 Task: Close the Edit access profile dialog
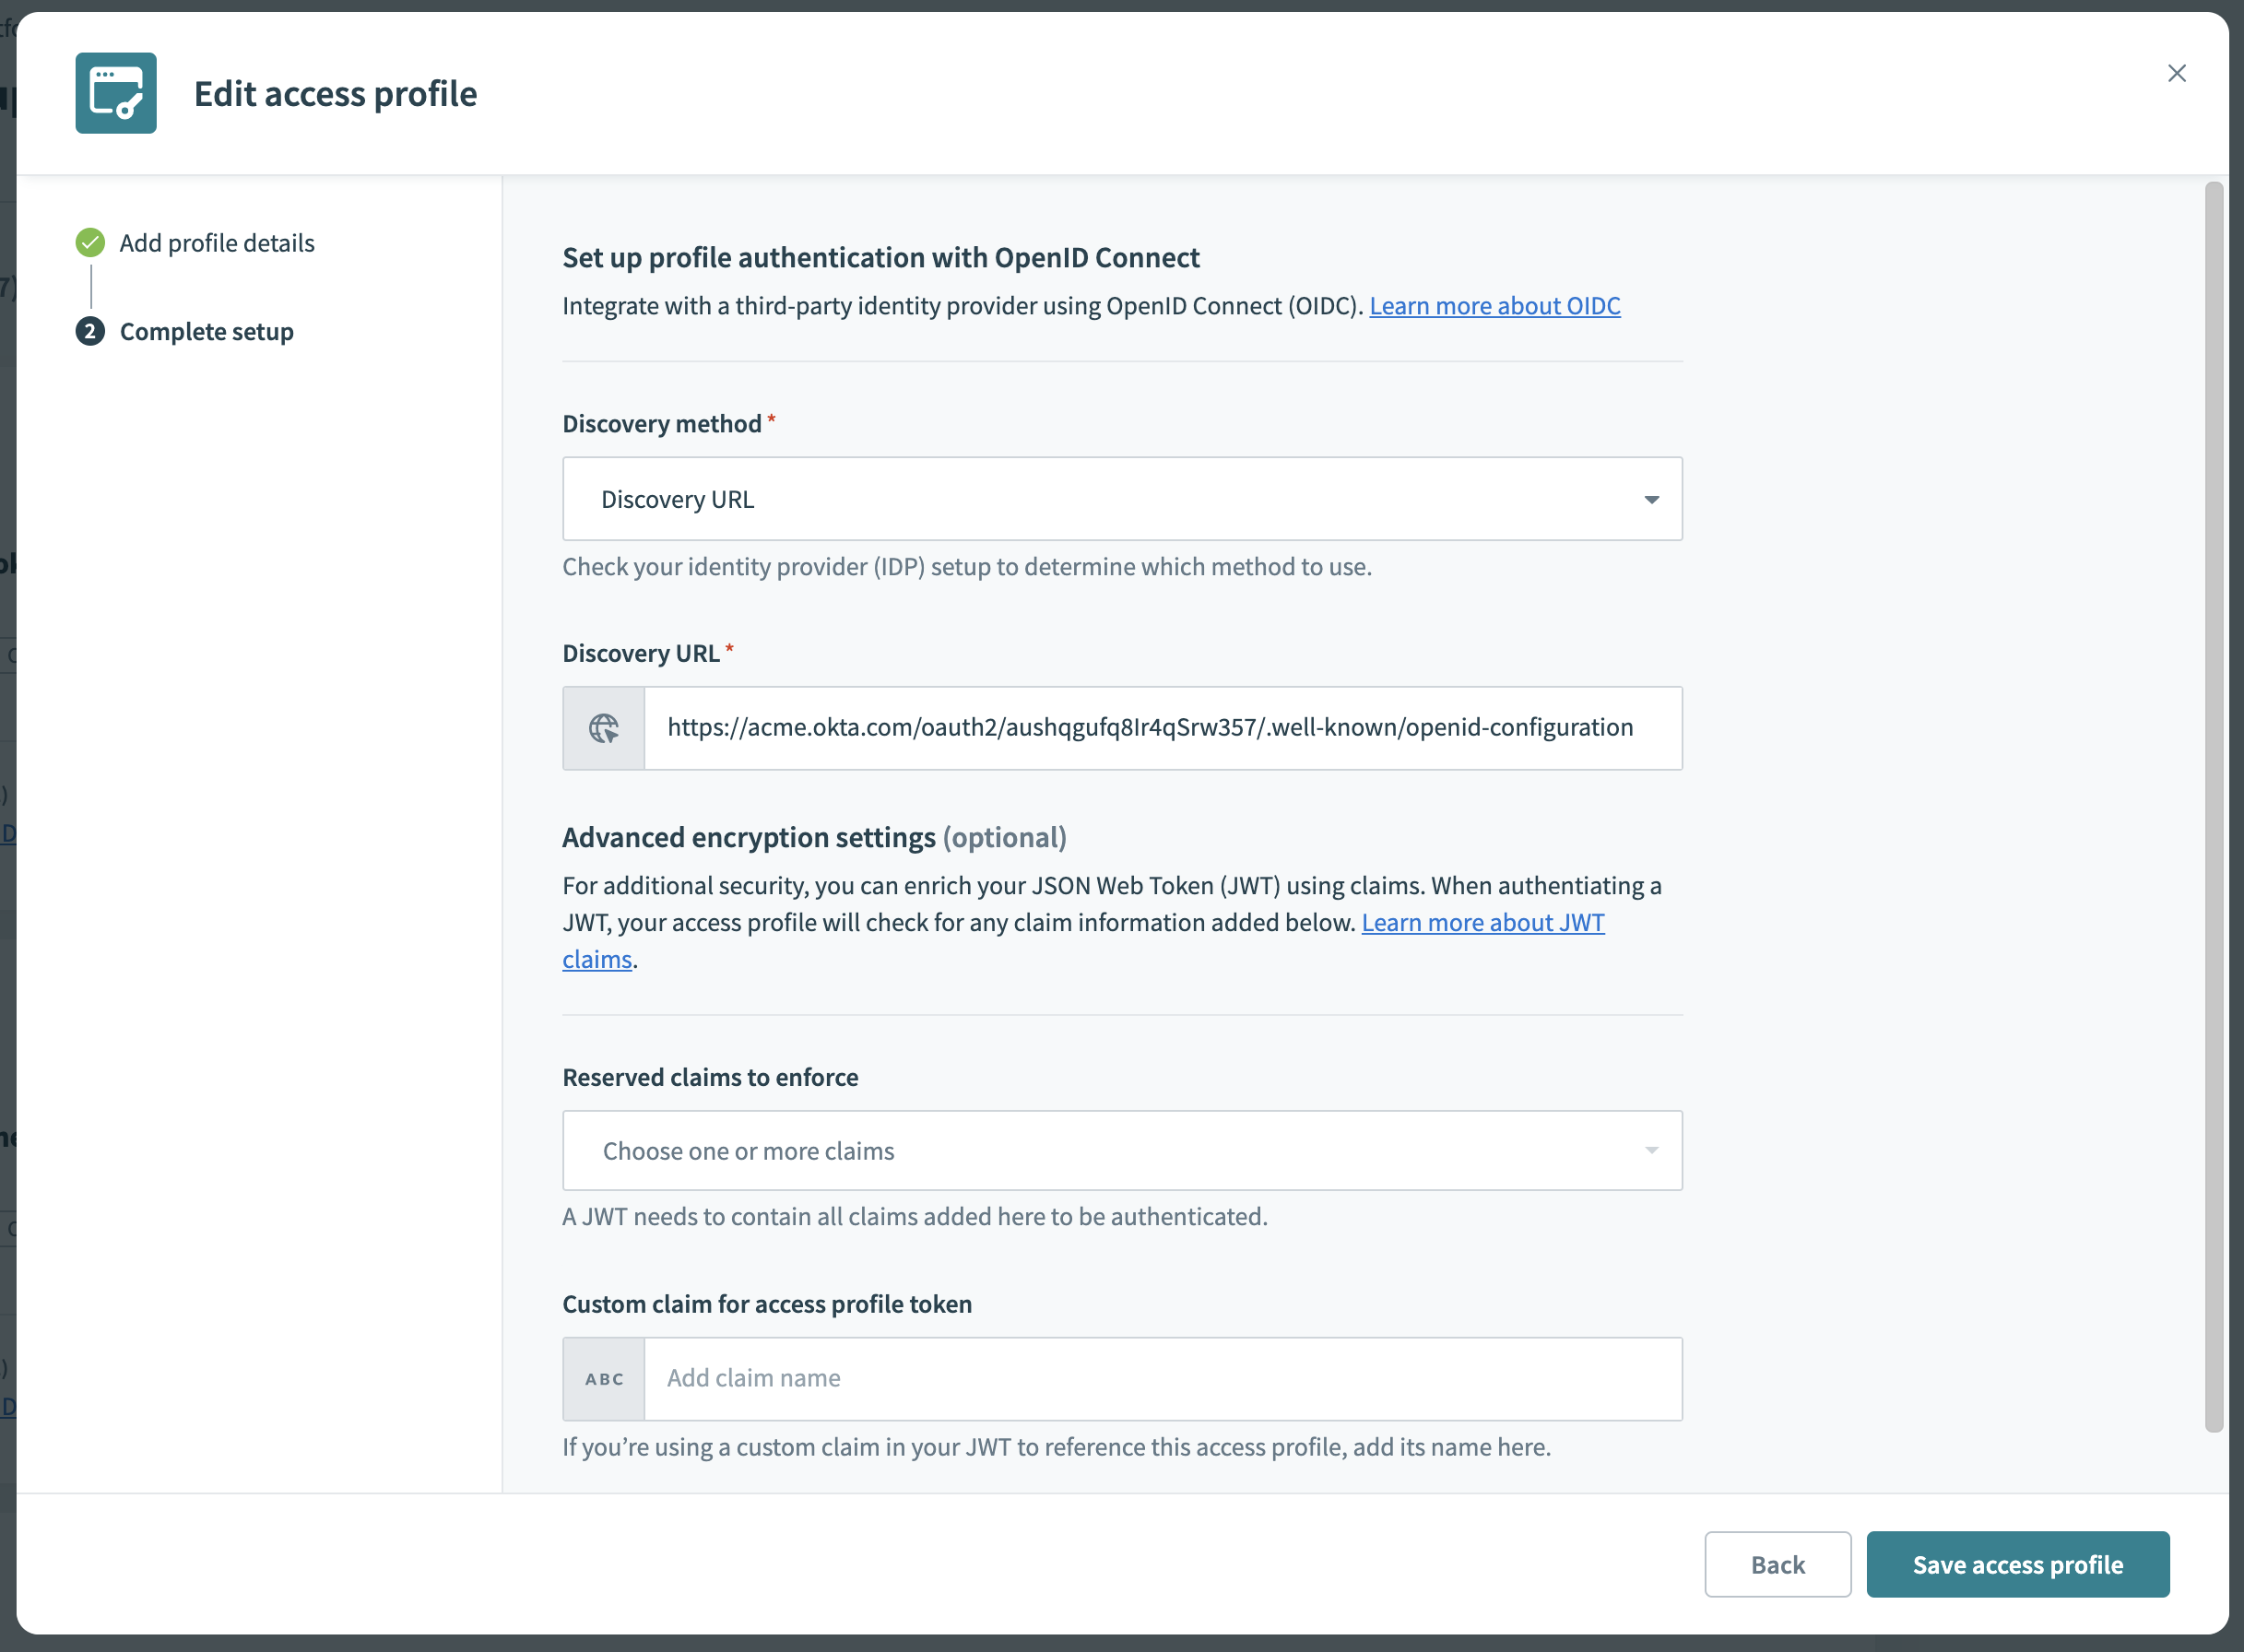[x=2177, y=72]
